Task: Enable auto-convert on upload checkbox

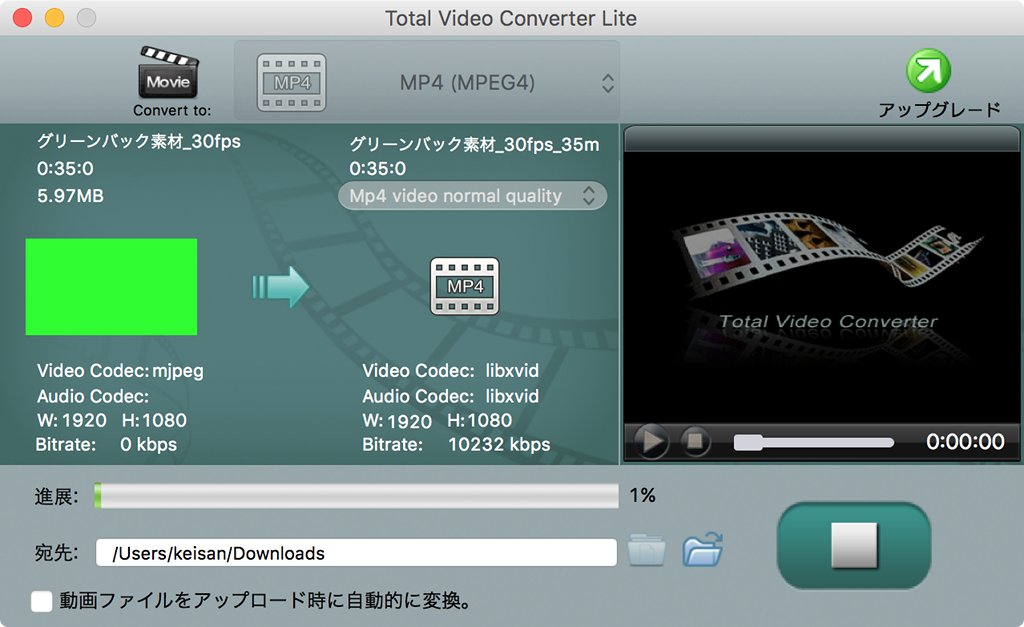Action: point(42,601)
